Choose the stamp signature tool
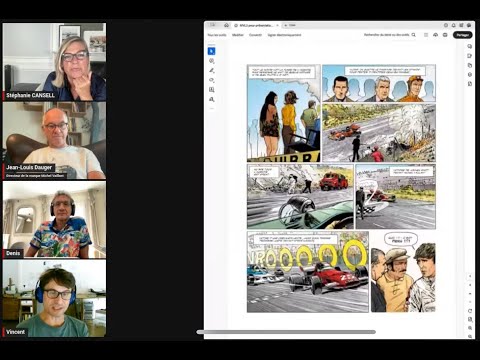 tap(211, 99)
